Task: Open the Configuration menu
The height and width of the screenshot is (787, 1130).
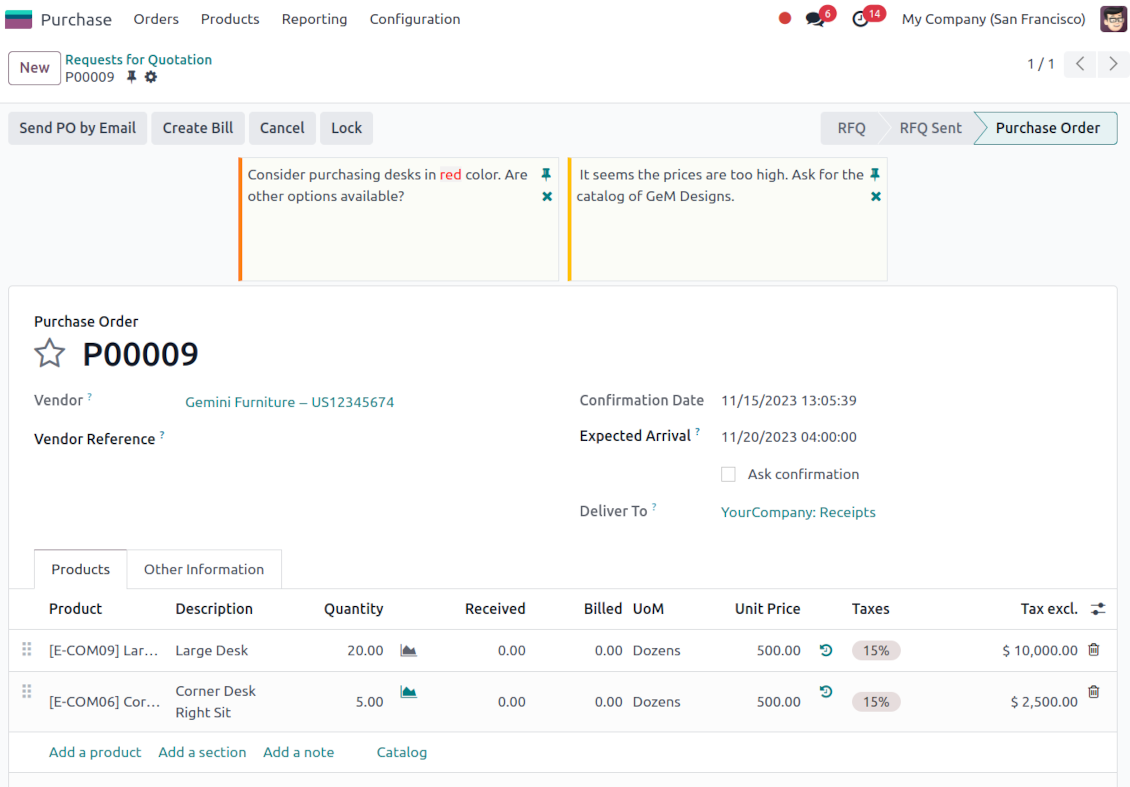Action: click(x=415, y=19)
